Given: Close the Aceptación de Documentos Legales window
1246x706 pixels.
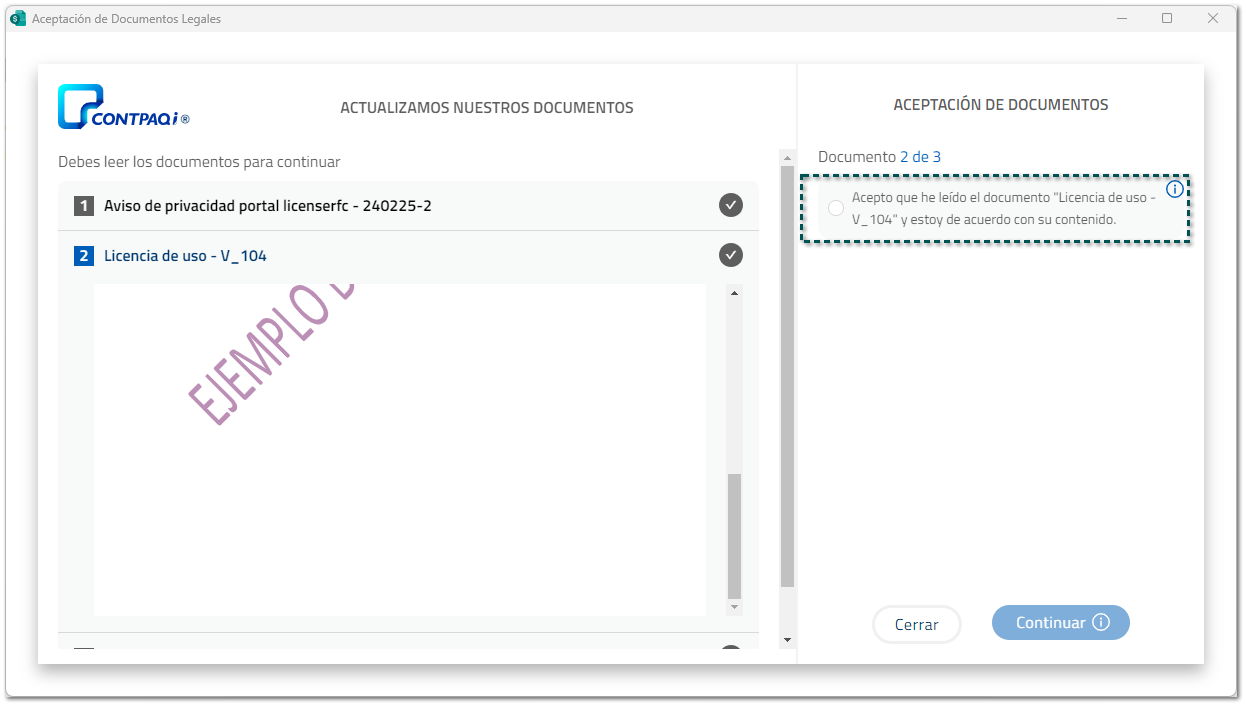Looking at the screenshot, I should click(x=1213, y=18).
